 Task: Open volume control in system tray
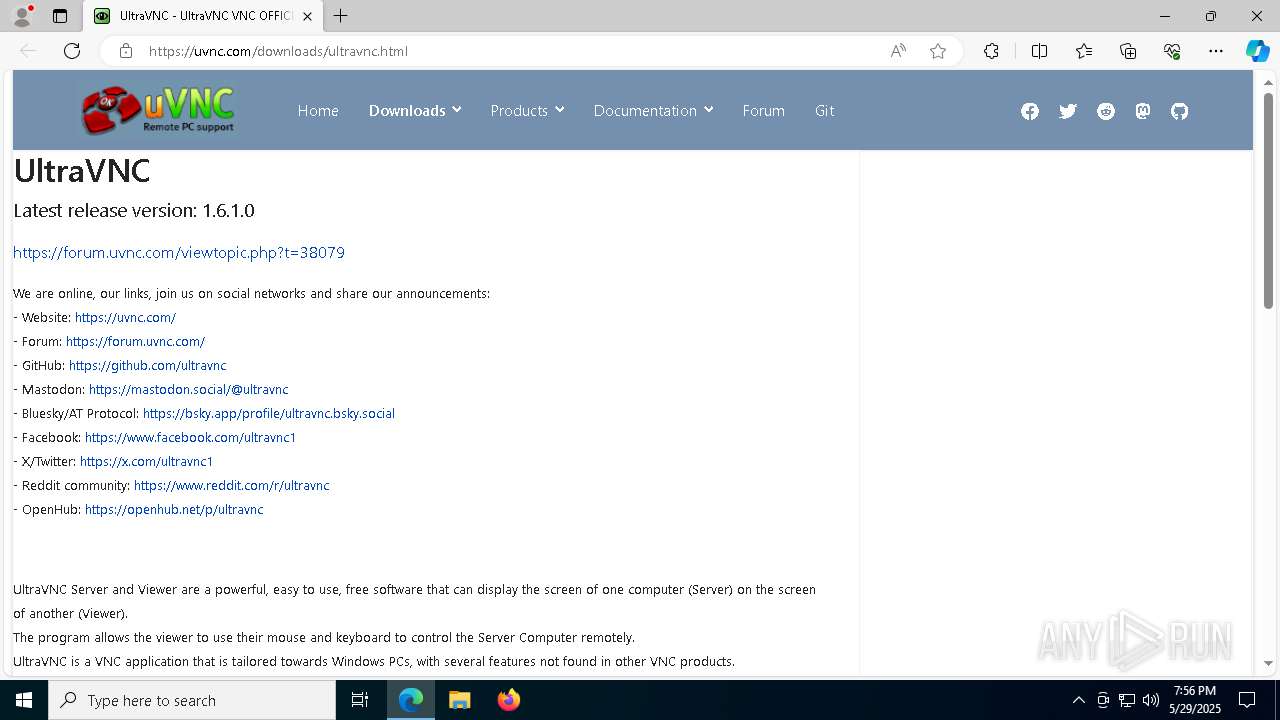coord(1151,700)
